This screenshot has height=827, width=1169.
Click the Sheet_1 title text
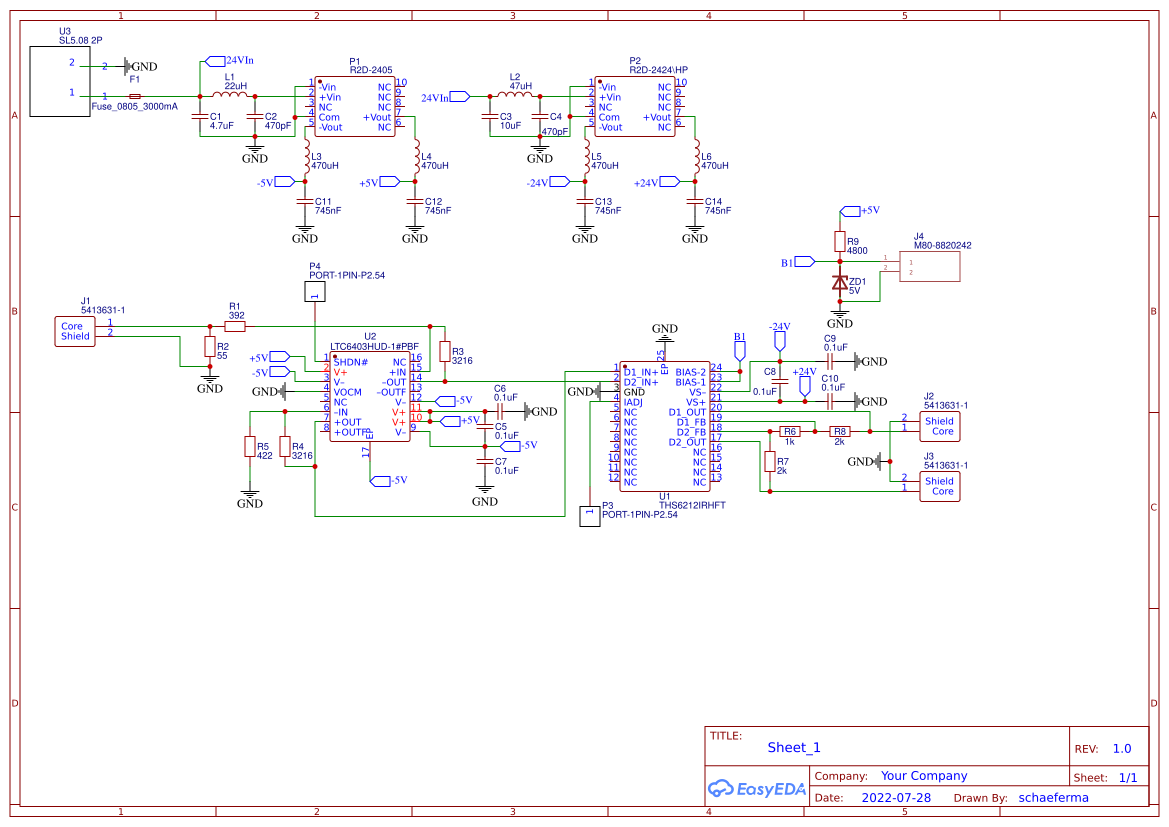(792, 747)
